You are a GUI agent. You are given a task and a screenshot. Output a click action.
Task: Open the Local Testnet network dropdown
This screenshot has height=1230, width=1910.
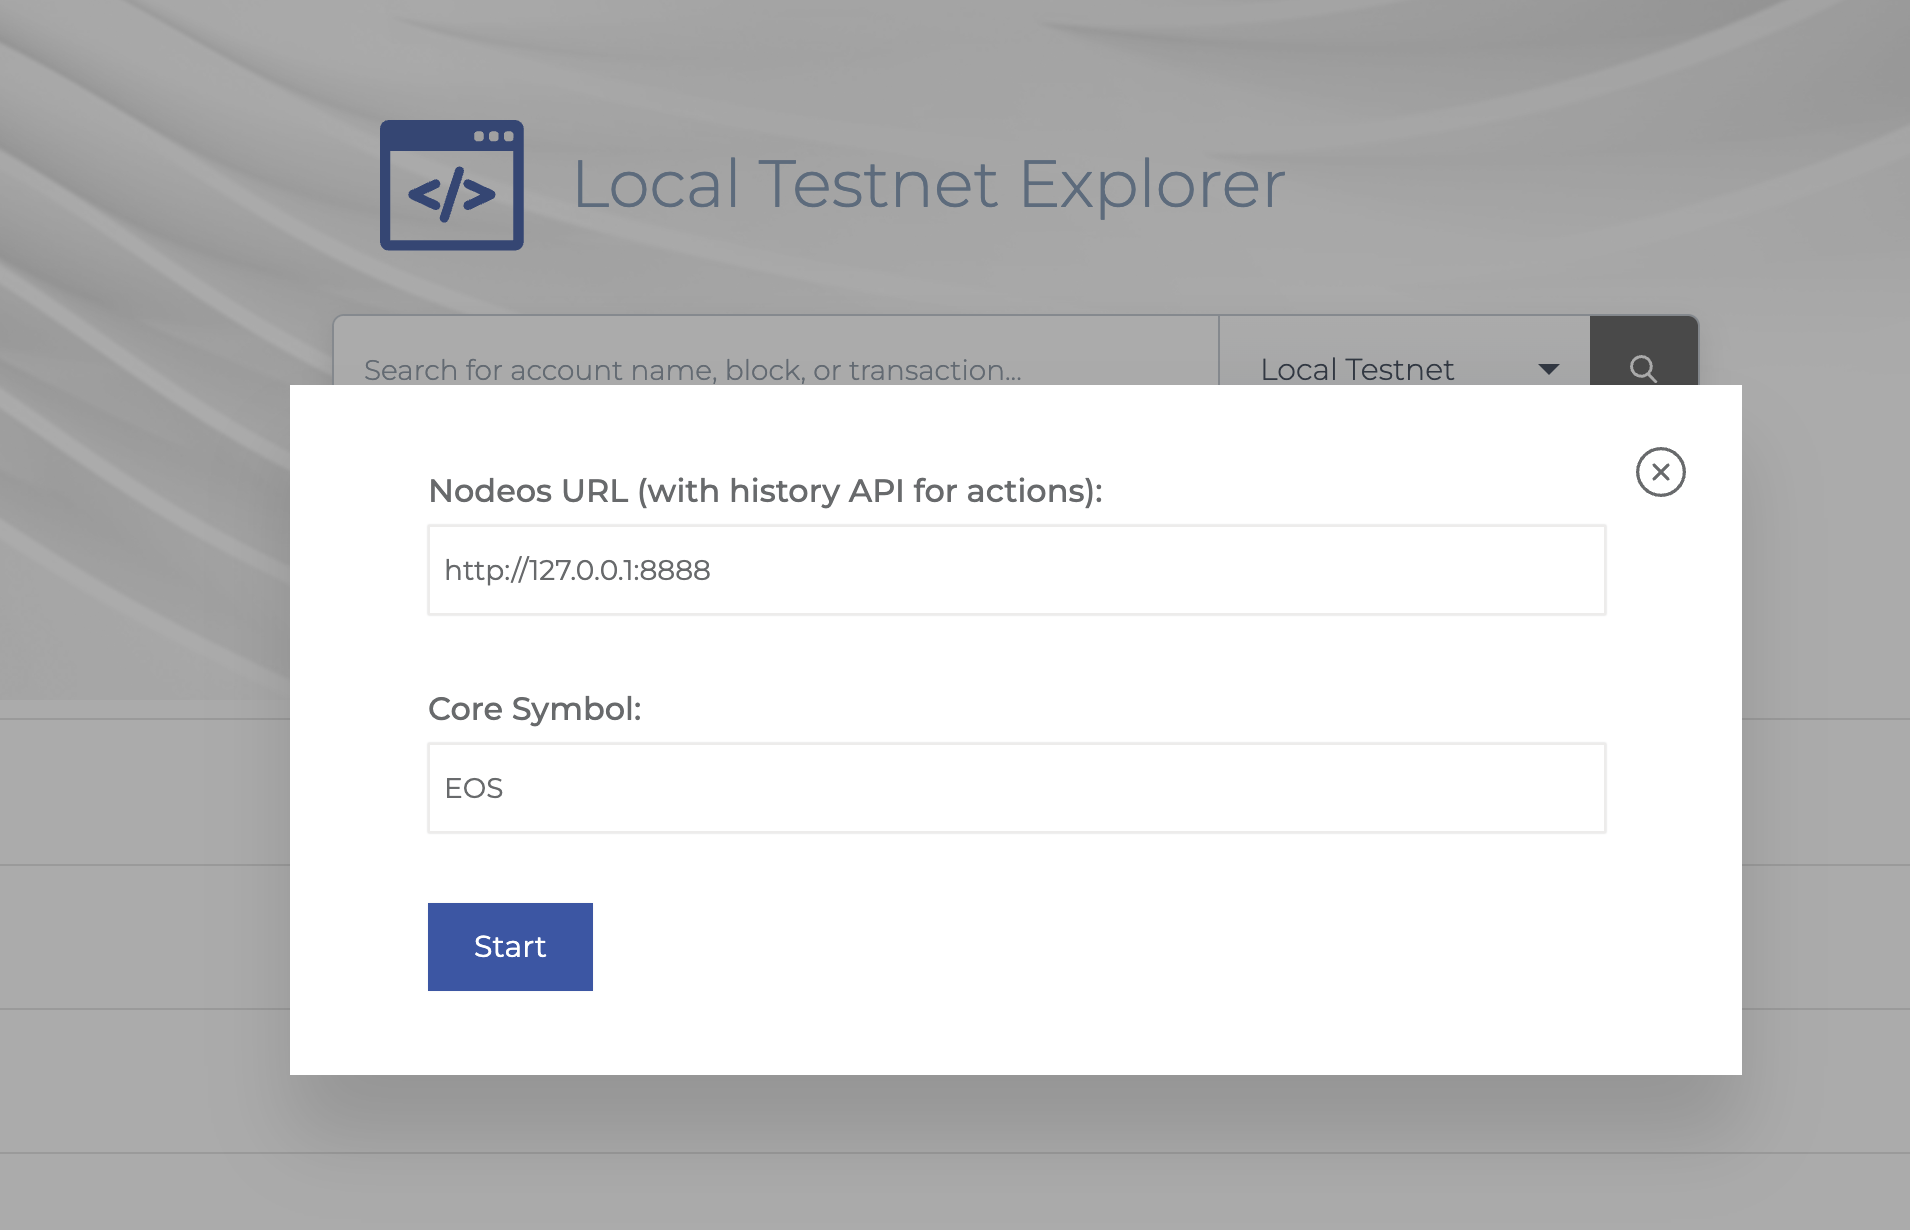[x=1405, y=352]
